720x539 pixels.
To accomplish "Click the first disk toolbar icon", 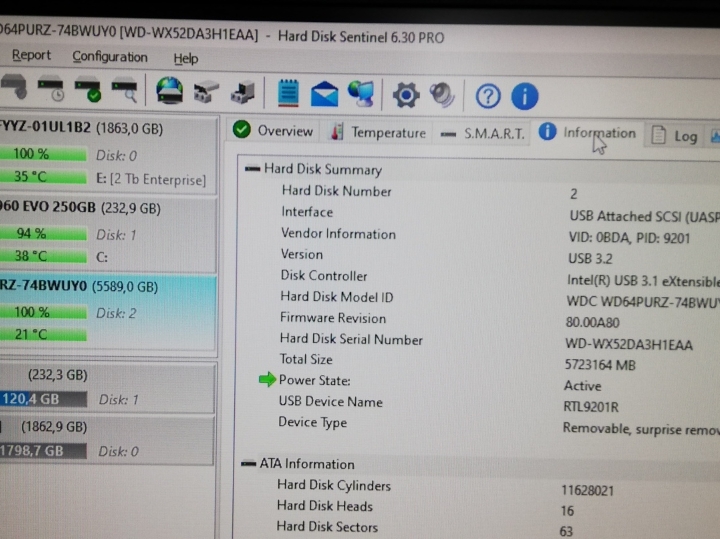I will 14,87.
